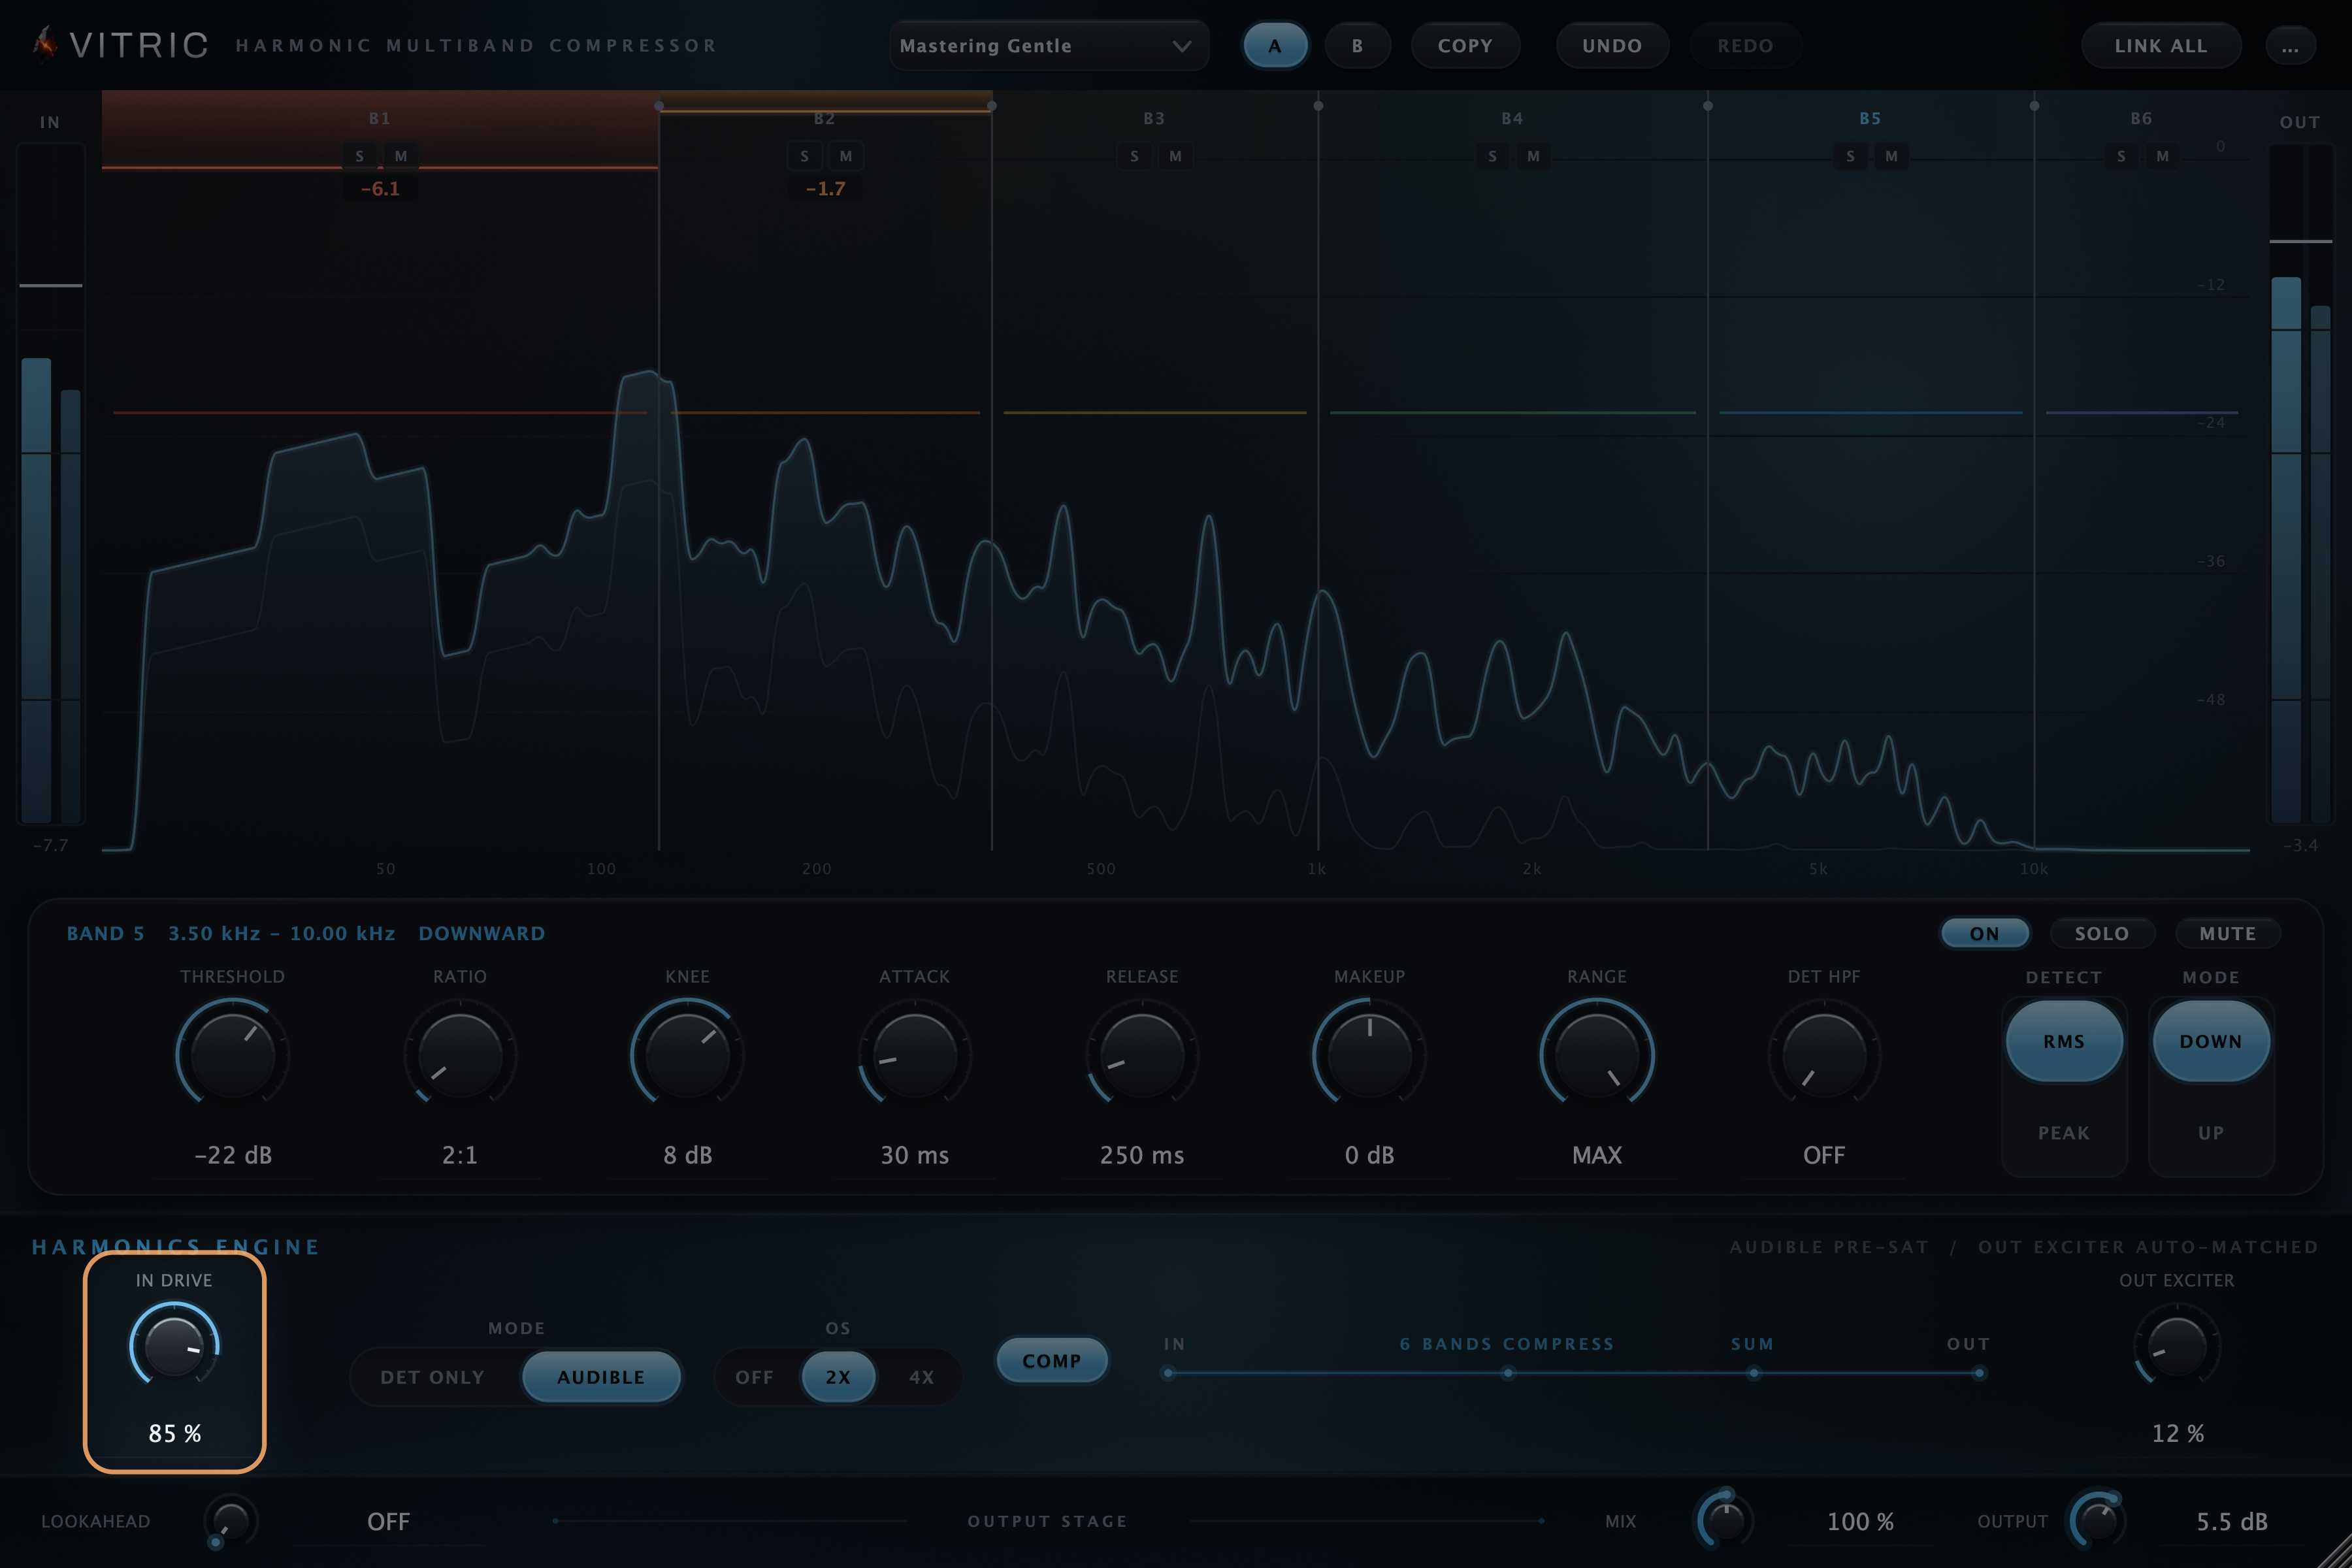
Task: Click the Vitric flame logo
Action: tap(44, 43)
